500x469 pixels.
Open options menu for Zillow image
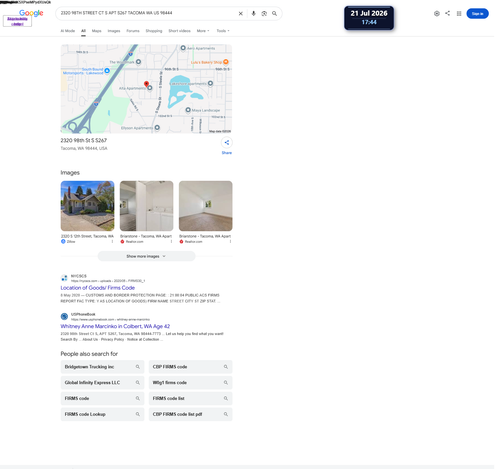click(112, 241)
